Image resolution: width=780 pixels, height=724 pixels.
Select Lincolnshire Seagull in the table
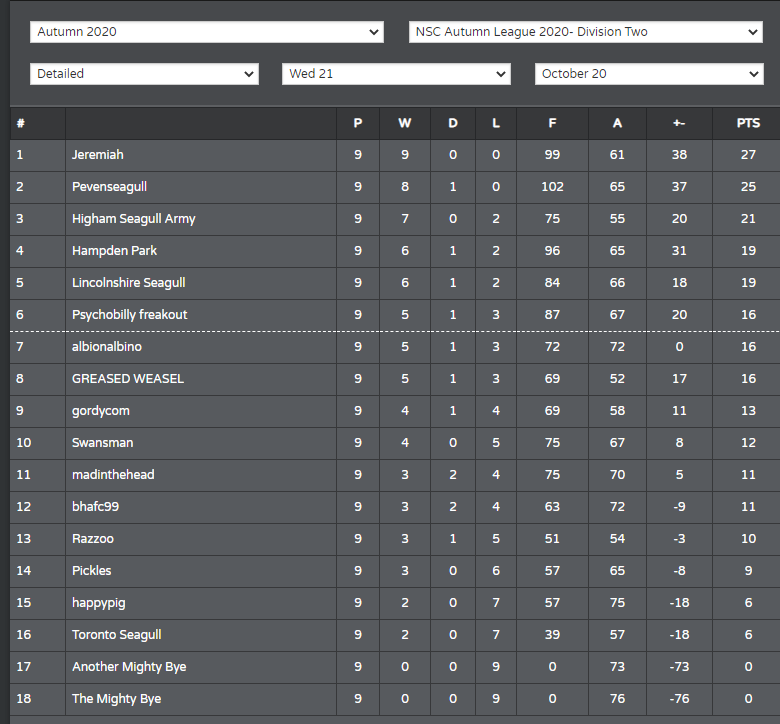pyautogui.click(x=129, y=283)
